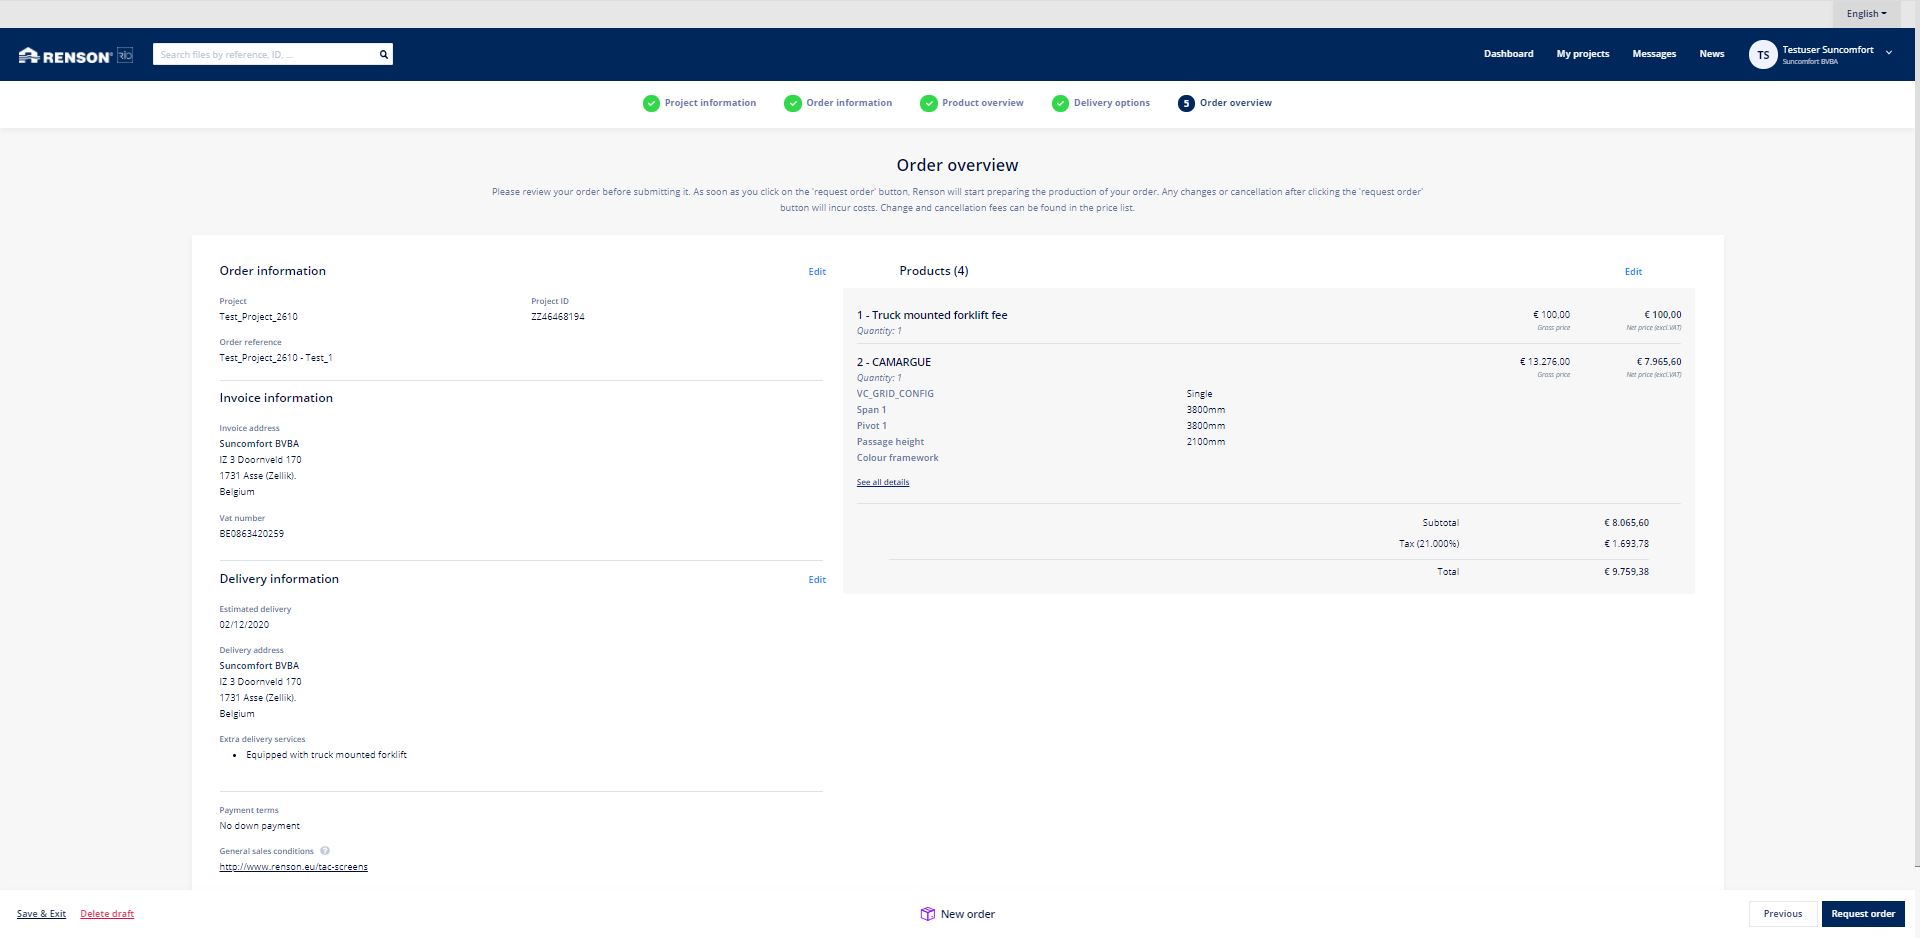The height and width of the screenshot is (938, 1920).
Task: Click the search magnifier icon
Action: (383, 55)
